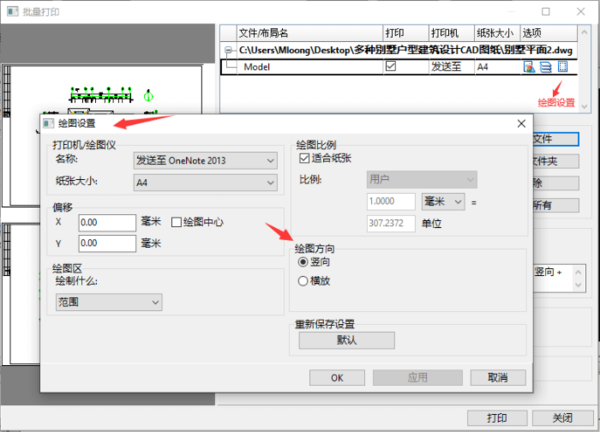Image resolution: width=600 pixels, height=432 pixels.
Task: Select the dwg file path row
Action: click(399, 50)
